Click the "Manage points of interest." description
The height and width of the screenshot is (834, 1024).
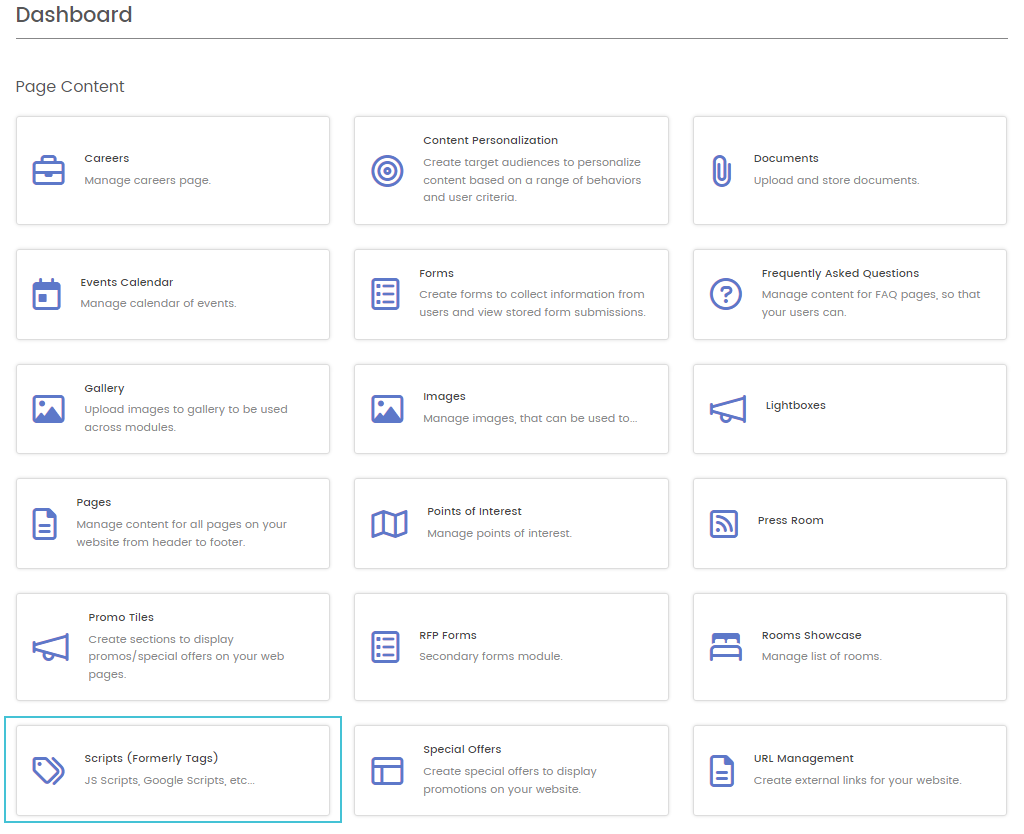(x=499, y=534)
